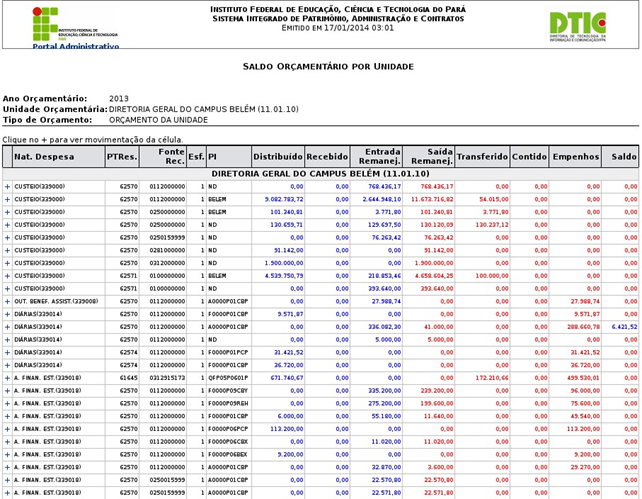Click the Saída value 41.000,00
Screen dimensions: 642x499
point(439,327)
